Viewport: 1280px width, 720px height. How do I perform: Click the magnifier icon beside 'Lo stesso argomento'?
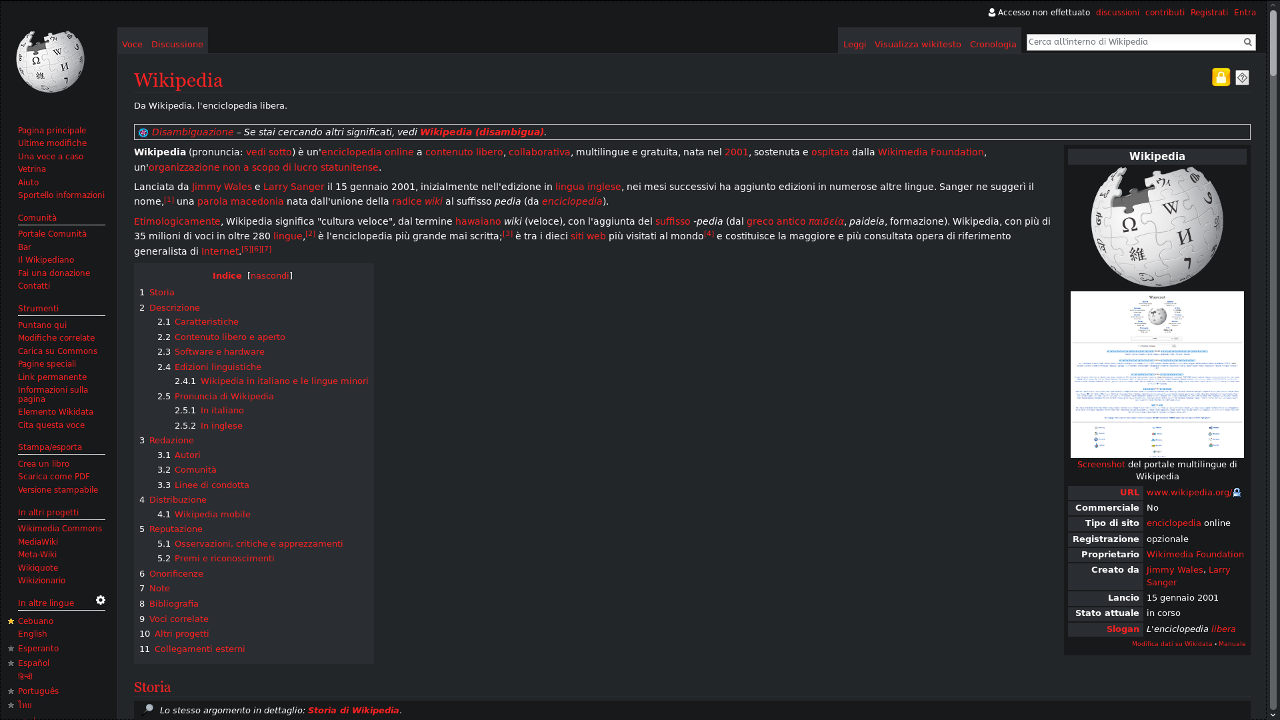(x=147, y=710)
